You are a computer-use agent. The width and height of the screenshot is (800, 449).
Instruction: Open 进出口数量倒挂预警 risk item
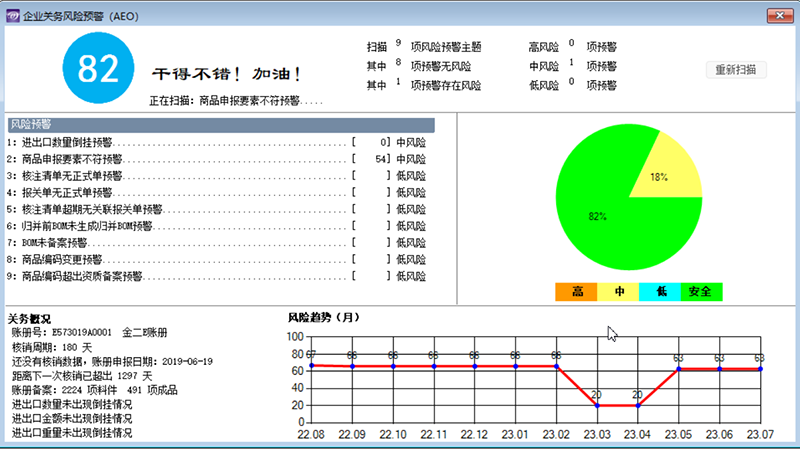click(x=216, y=142)
